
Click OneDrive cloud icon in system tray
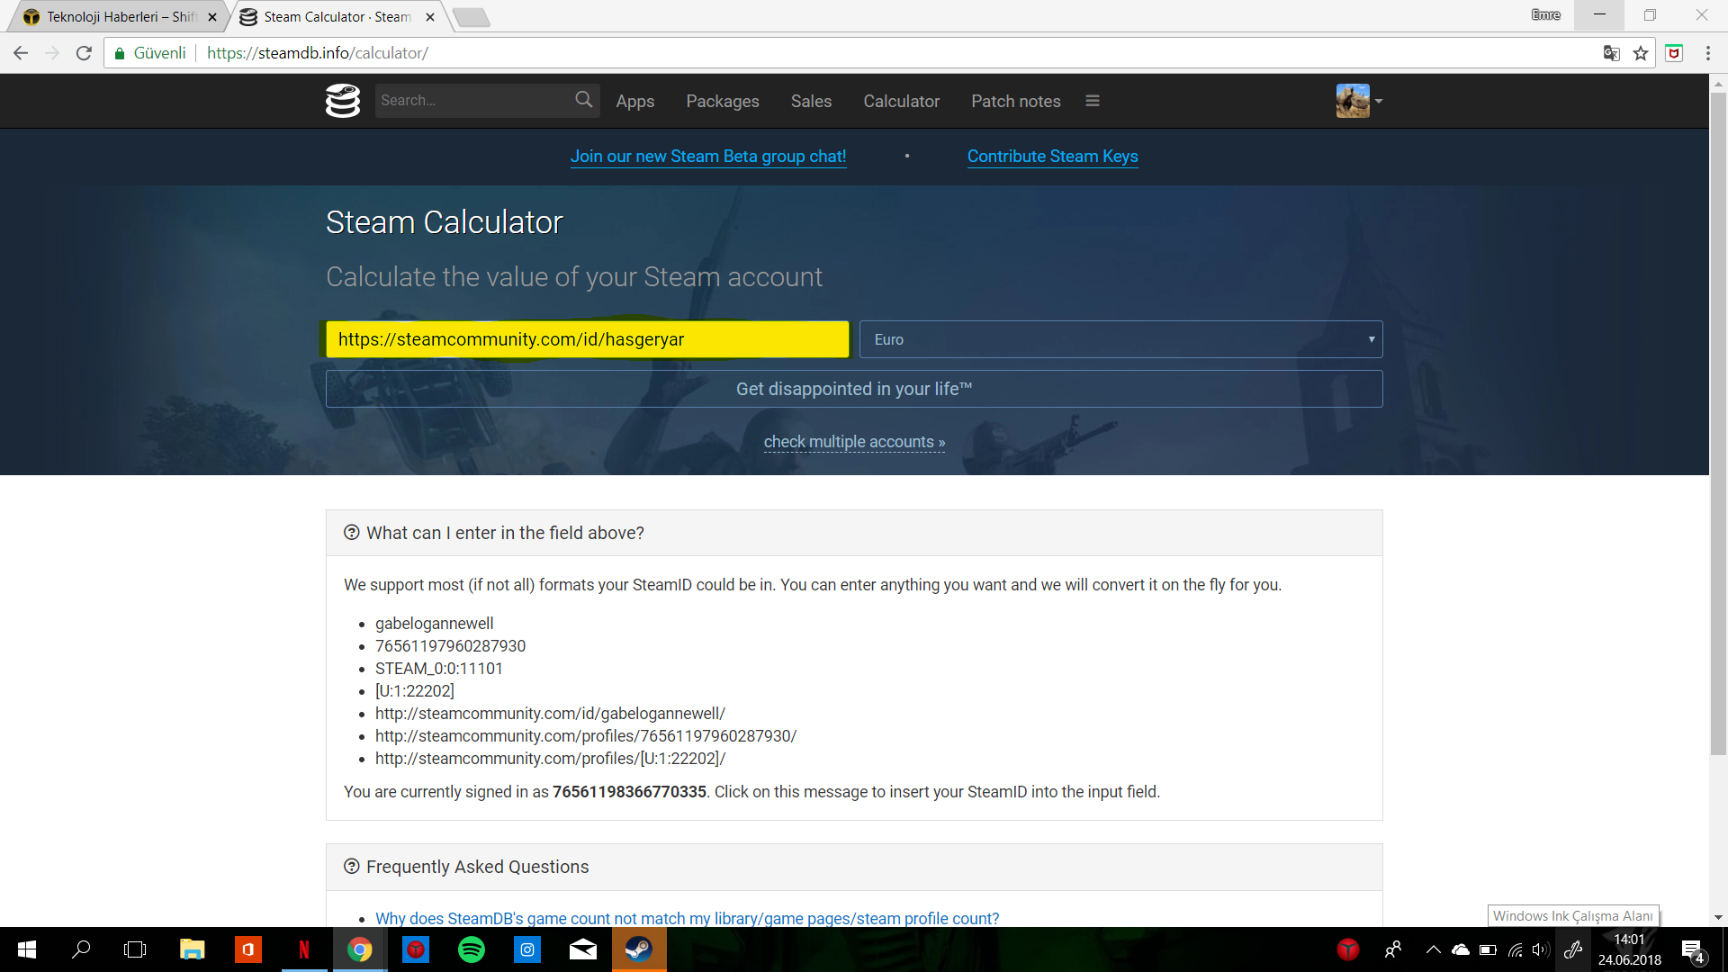pos(1461,949)
